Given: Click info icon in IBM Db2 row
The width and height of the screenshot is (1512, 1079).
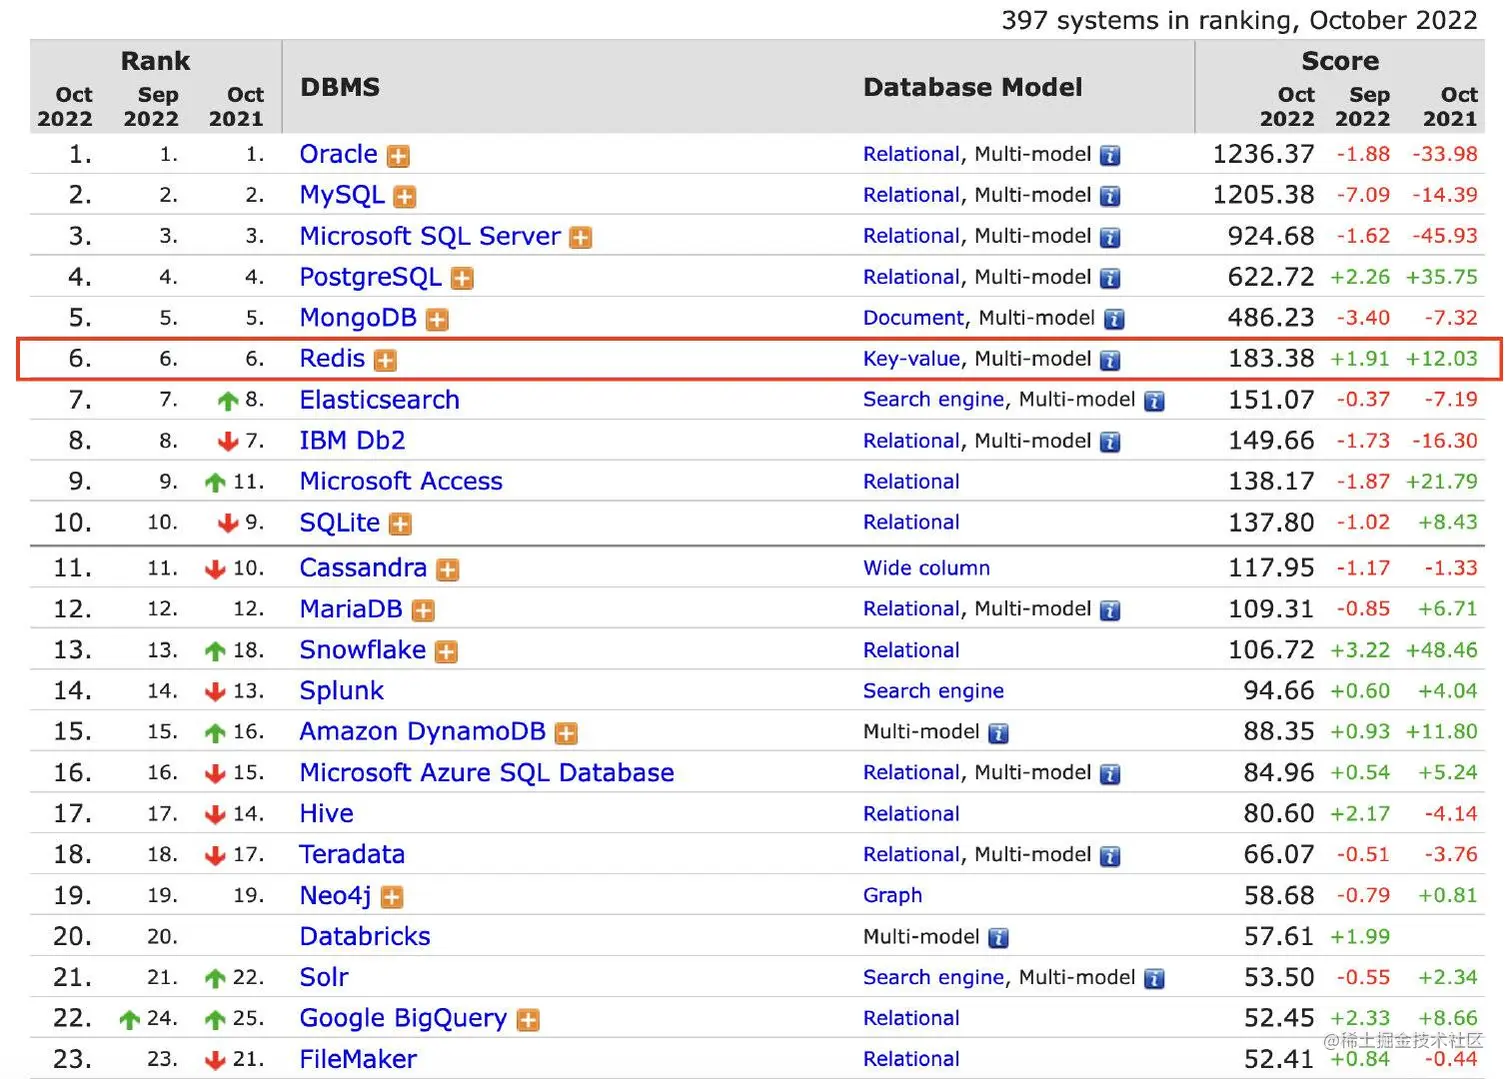Looking at the screenshot, I should (1110, 443).
